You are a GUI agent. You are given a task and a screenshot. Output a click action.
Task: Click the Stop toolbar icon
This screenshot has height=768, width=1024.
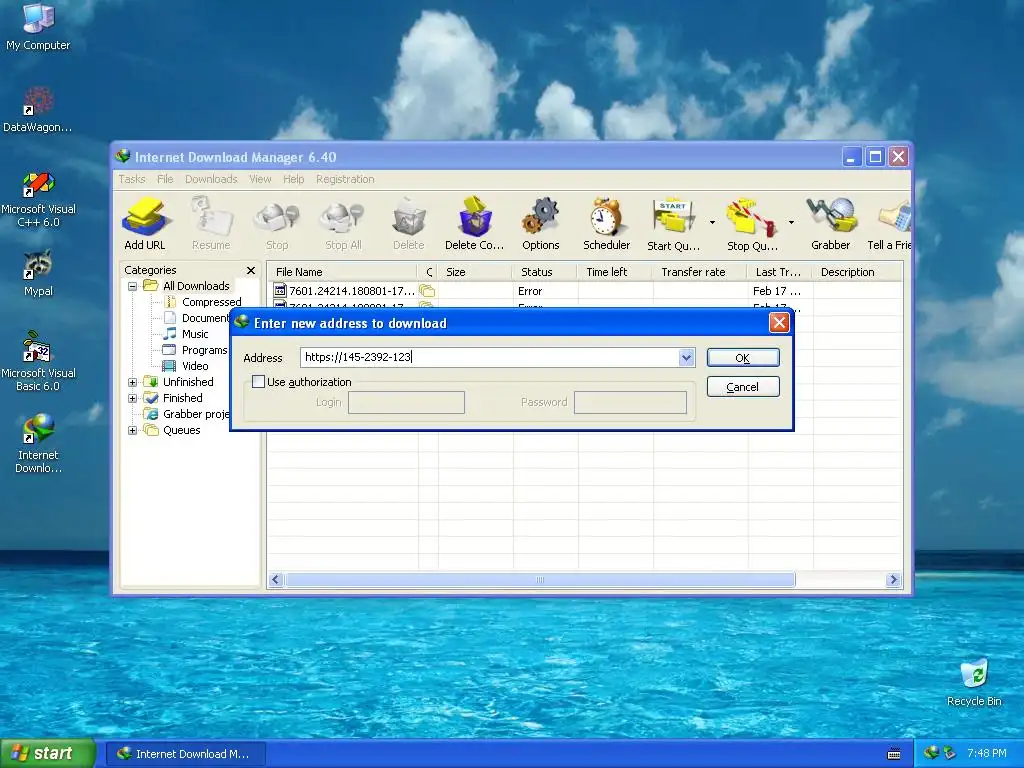click(x=277, y=217)
